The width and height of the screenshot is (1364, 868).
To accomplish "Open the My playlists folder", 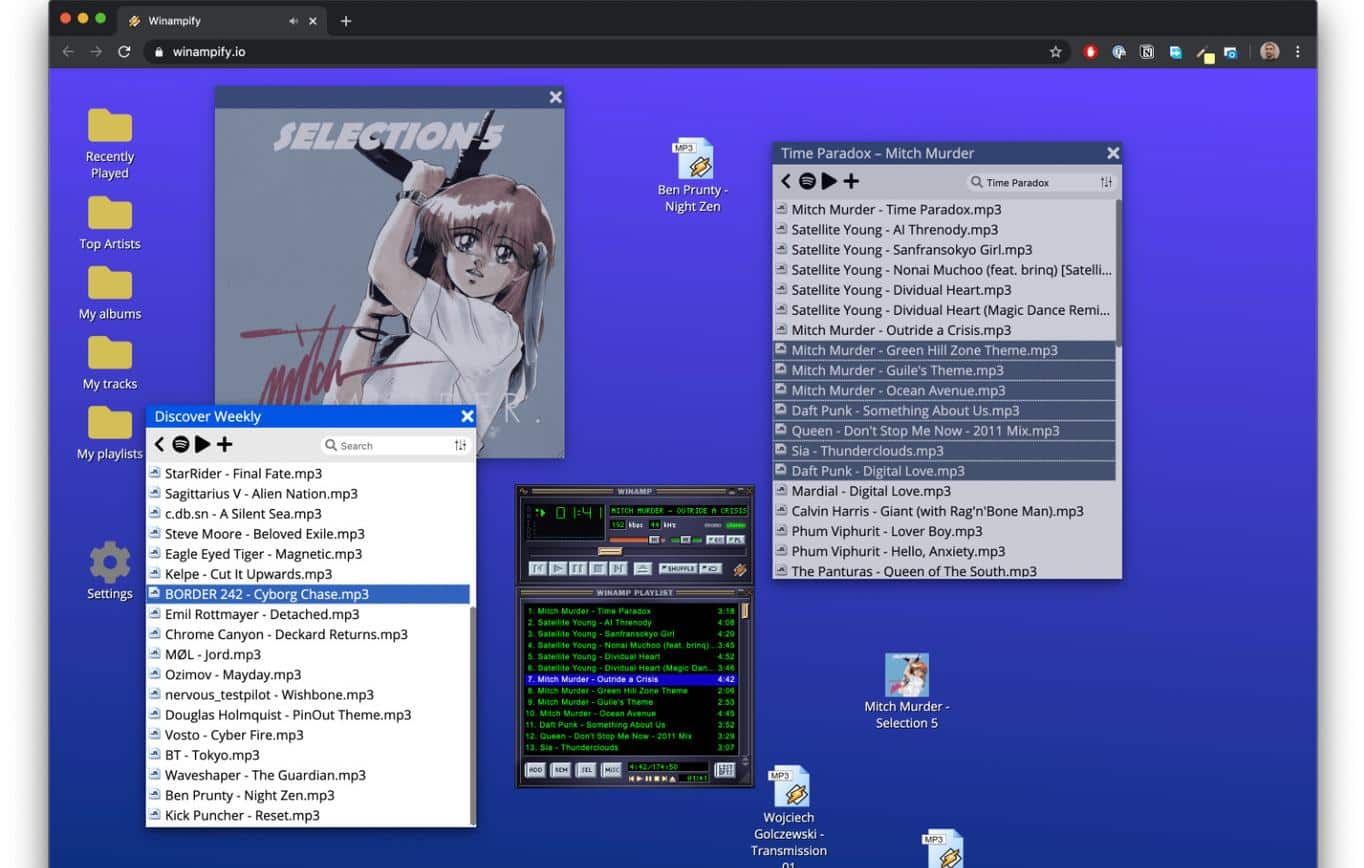I will tap(110, 433).
